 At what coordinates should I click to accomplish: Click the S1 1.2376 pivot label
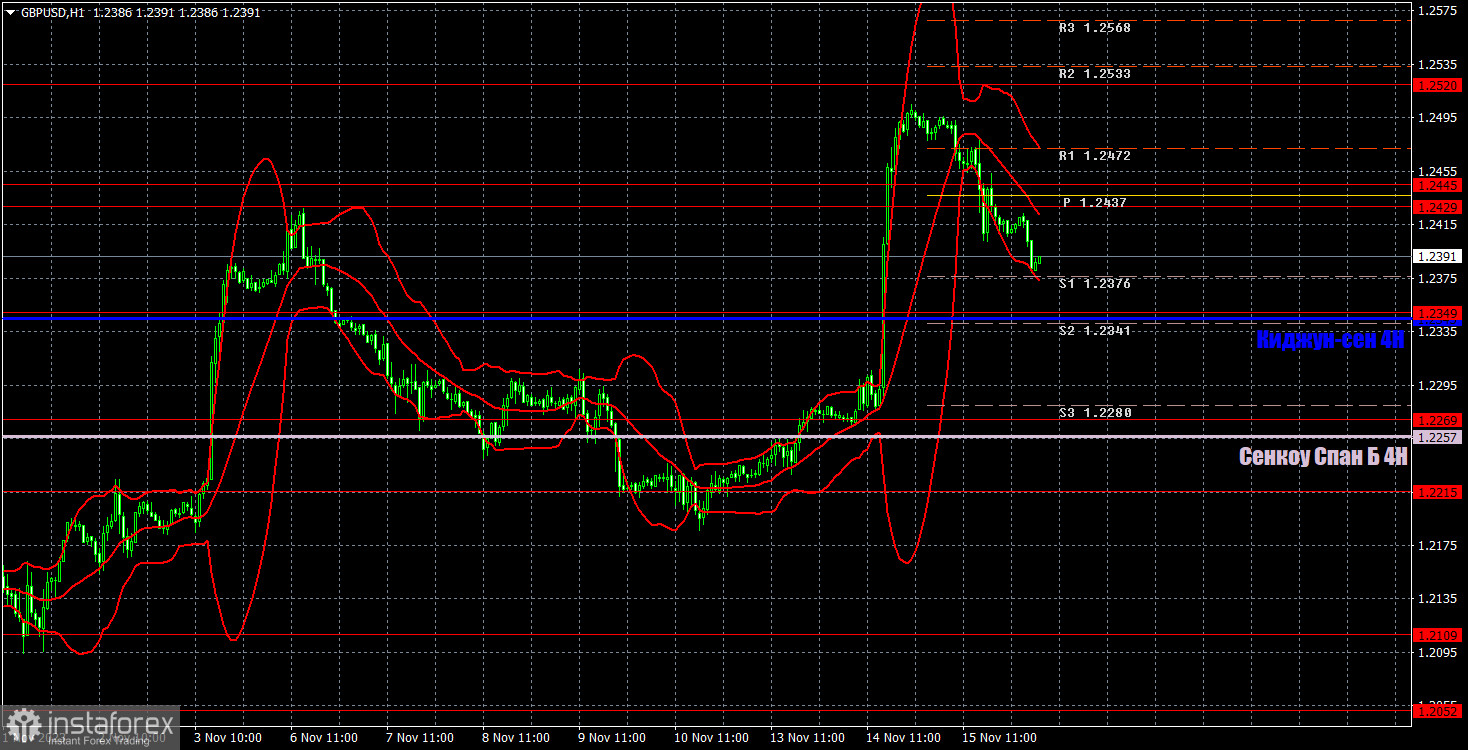[1094, 284]
